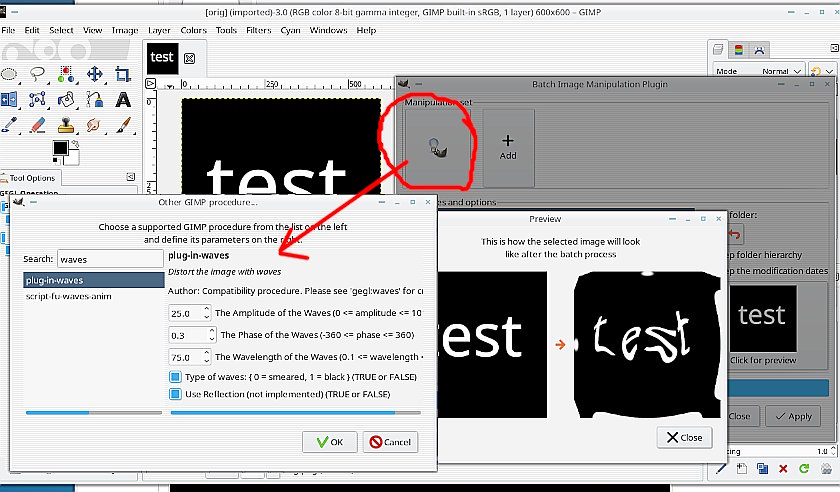The width and height of the screenshot is (840, 492).
Task: Select the Select by Color tool
Action: pyautogui.click(x=66, y=74)
